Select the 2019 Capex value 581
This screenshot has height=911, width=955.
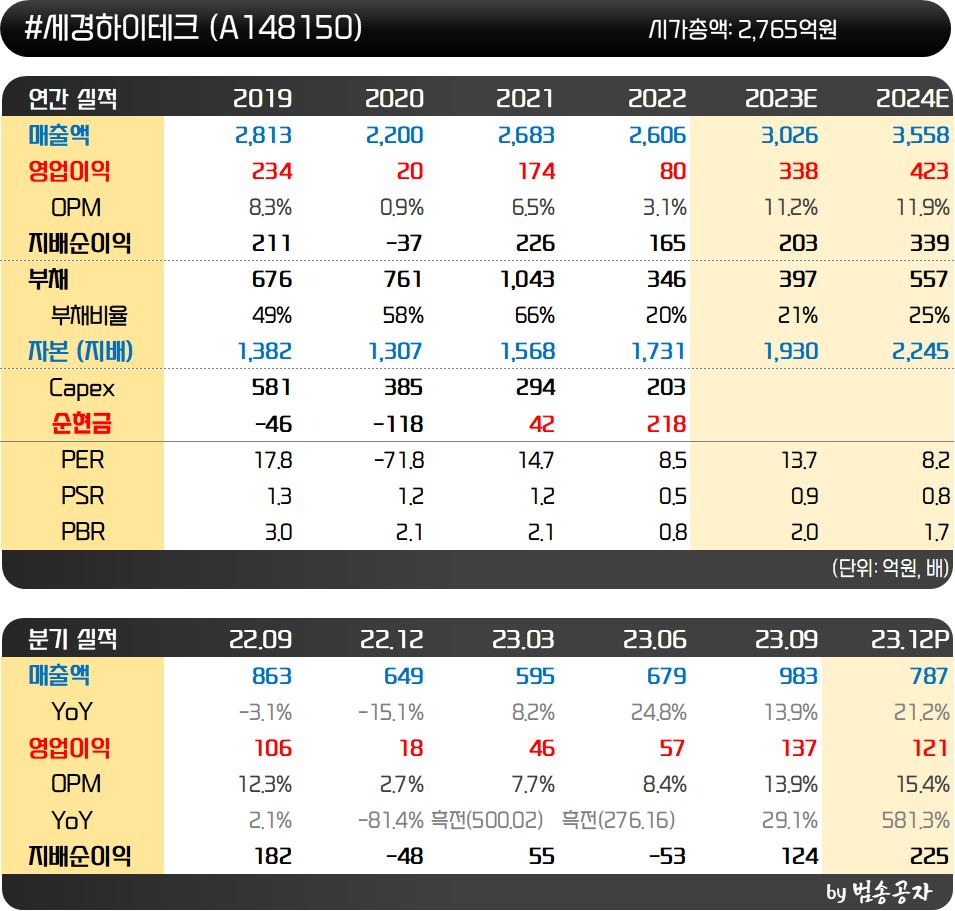(272, 387)
